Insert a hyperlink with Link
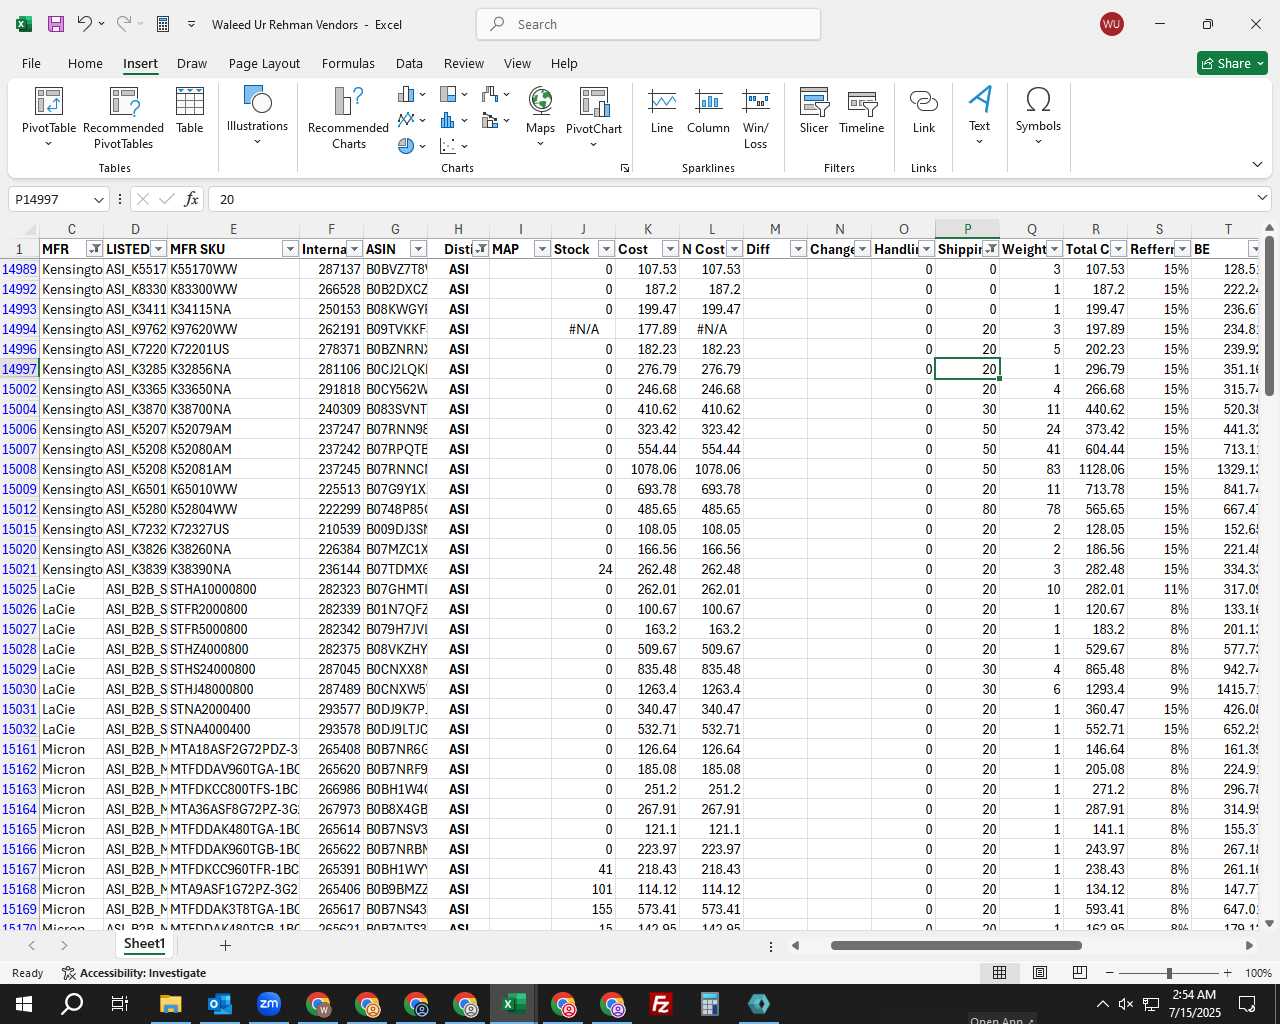Screen dimensions: 1280x1024 click(924, 110)
